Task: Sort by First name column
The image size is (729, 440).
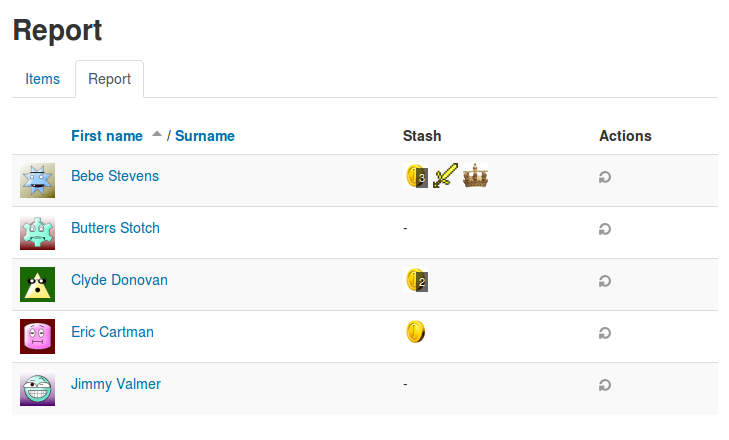Action: click(x=107, y=136)
